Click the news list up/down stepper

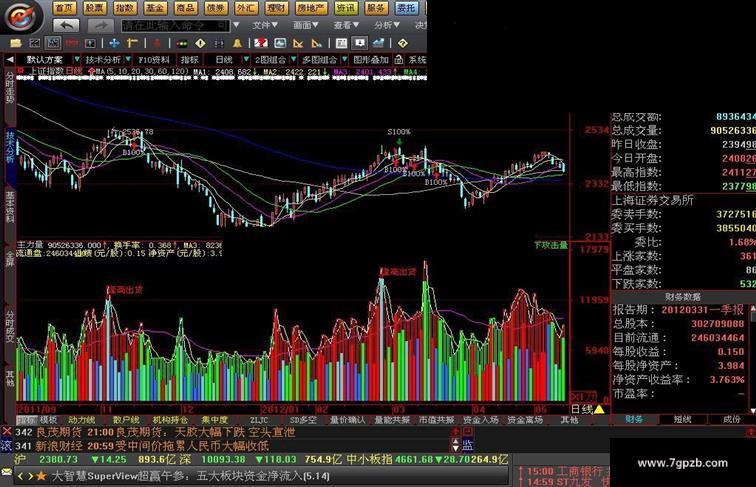tap(456, 445)
